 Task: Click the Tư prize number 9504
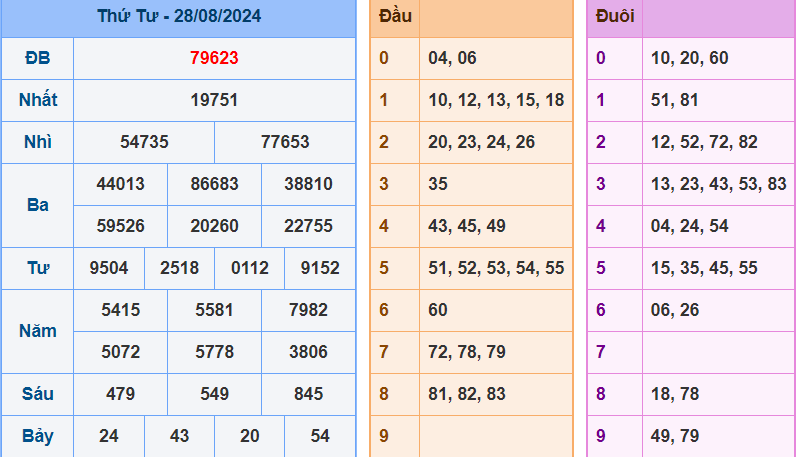click(x=109, y=268)
